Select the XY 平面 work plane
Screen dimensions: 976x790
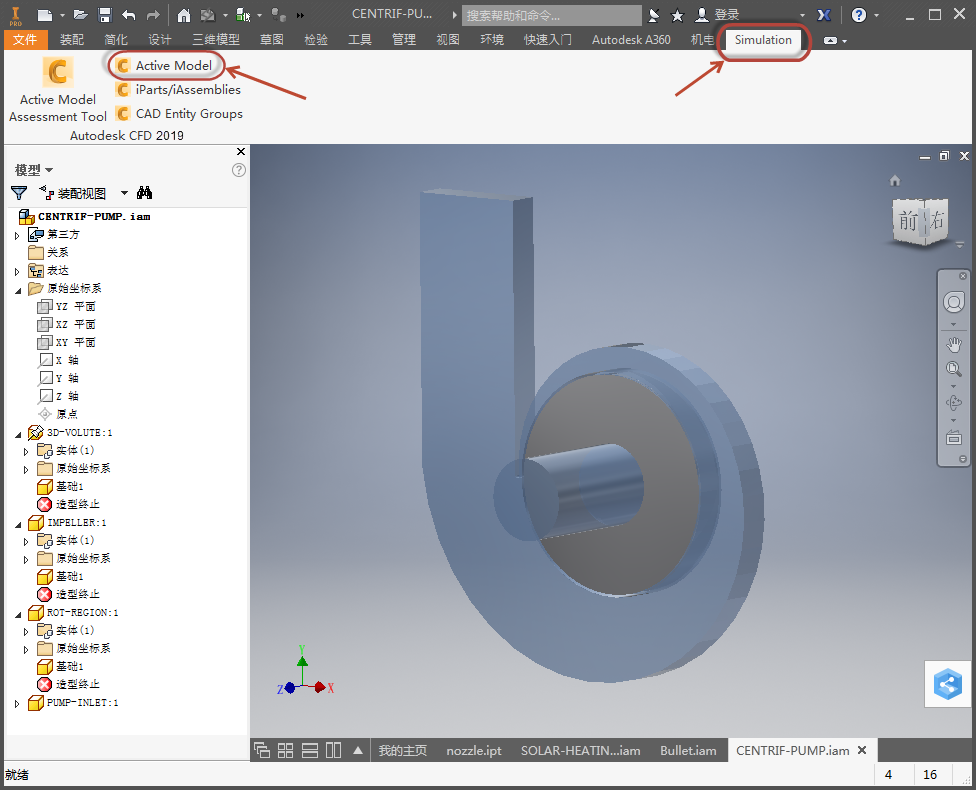[x=66, y=342]
